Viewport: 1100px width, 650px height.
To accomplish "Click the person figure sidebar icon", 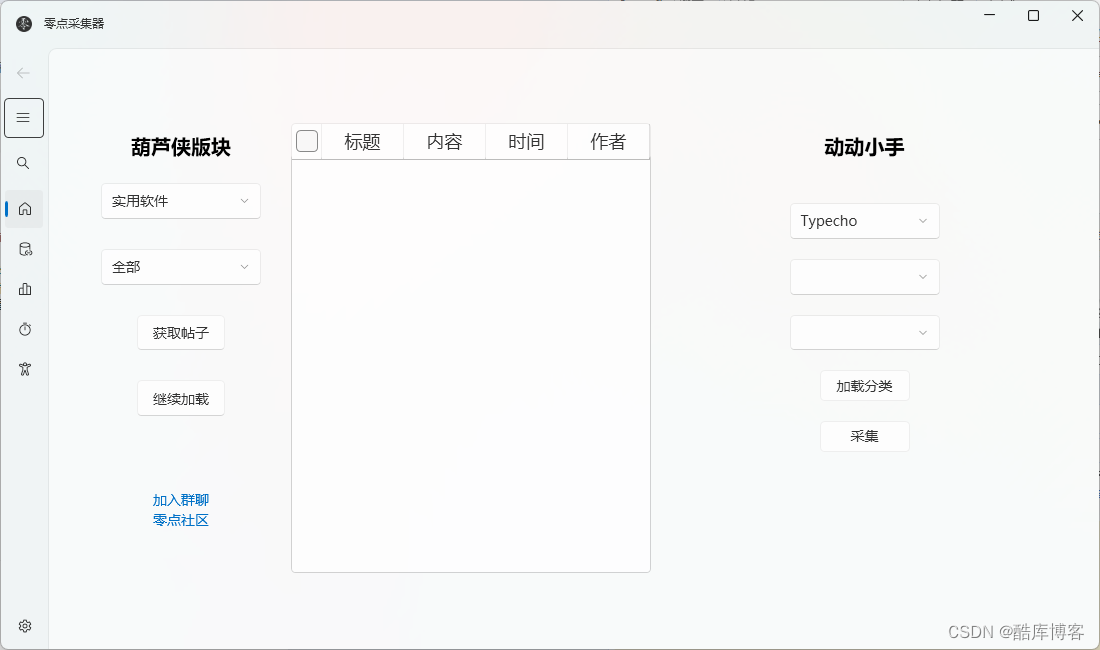I will [25, 369].
